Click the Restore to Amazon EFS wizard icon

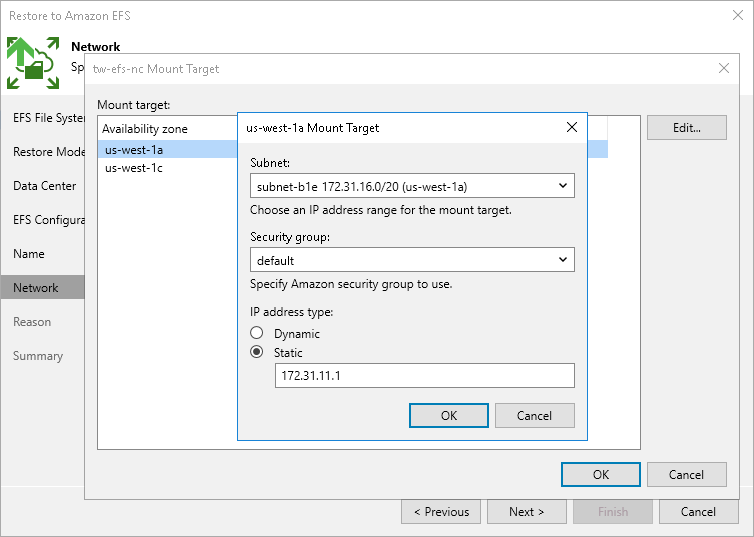click(34, 62)
